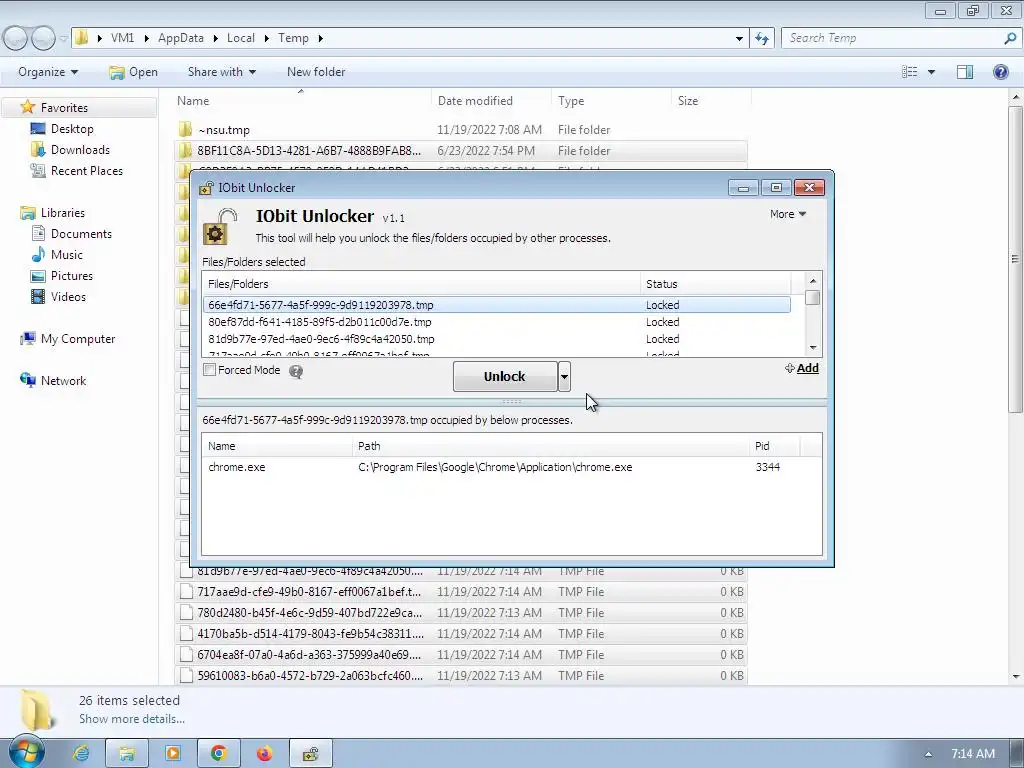This screenshot has height=768, width=1024.
Task: Sort Explorer by the Type column header
Action: click(611, 101)
